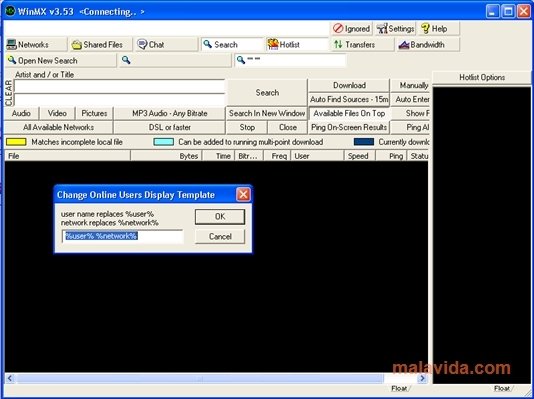Select the Video file type
The width and height of the screenshot is (534, 399).
(x=57, y=113)
